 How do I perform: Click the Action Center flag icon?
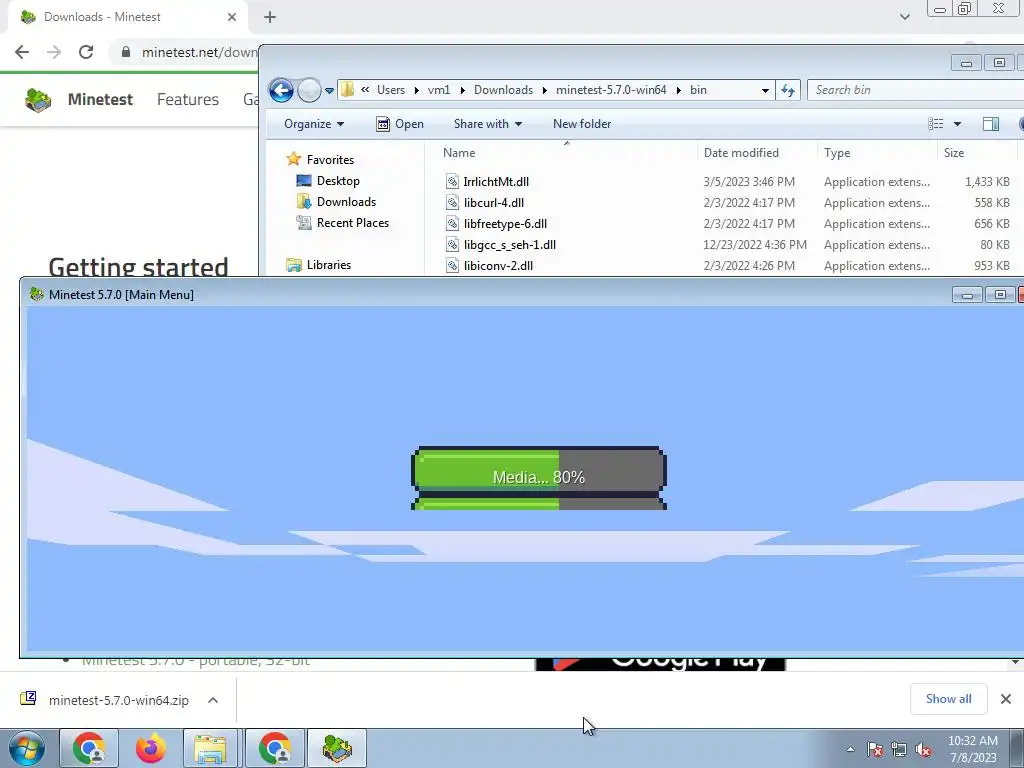click(x=875, y=750)
